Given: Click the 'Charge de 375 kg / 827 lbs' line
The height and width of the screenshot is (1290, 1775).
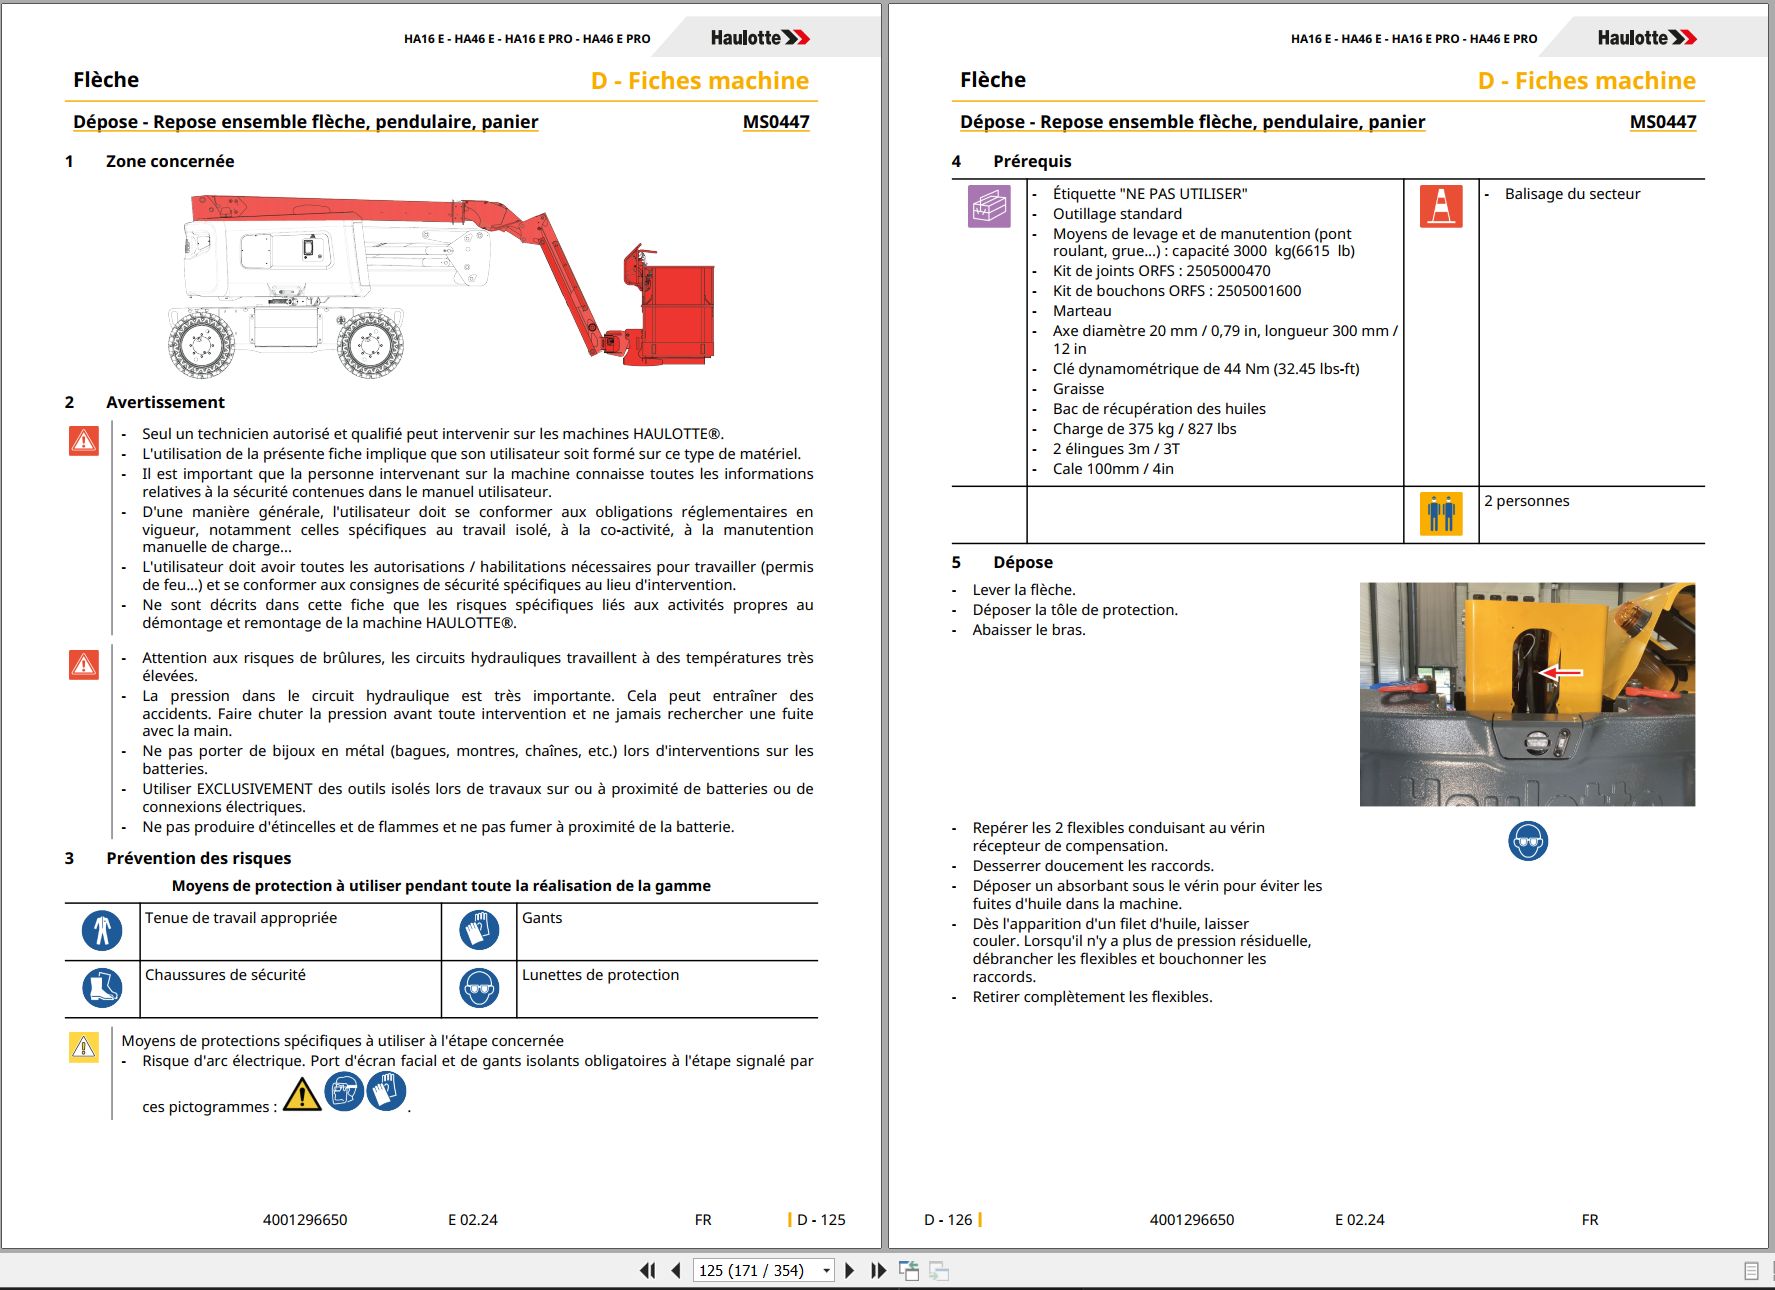Looking at the screenshot, I should pos(1144,429).
